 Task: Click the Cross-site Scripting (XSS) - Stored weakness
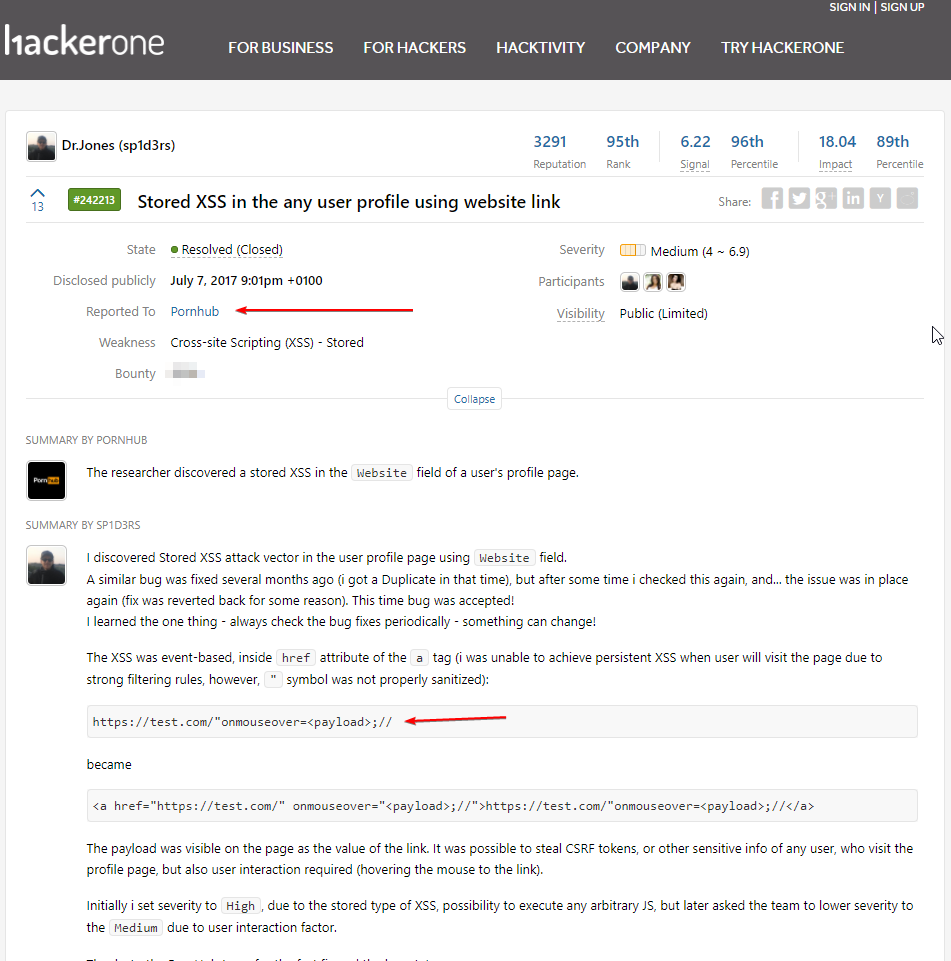click(x=267, y=343)
